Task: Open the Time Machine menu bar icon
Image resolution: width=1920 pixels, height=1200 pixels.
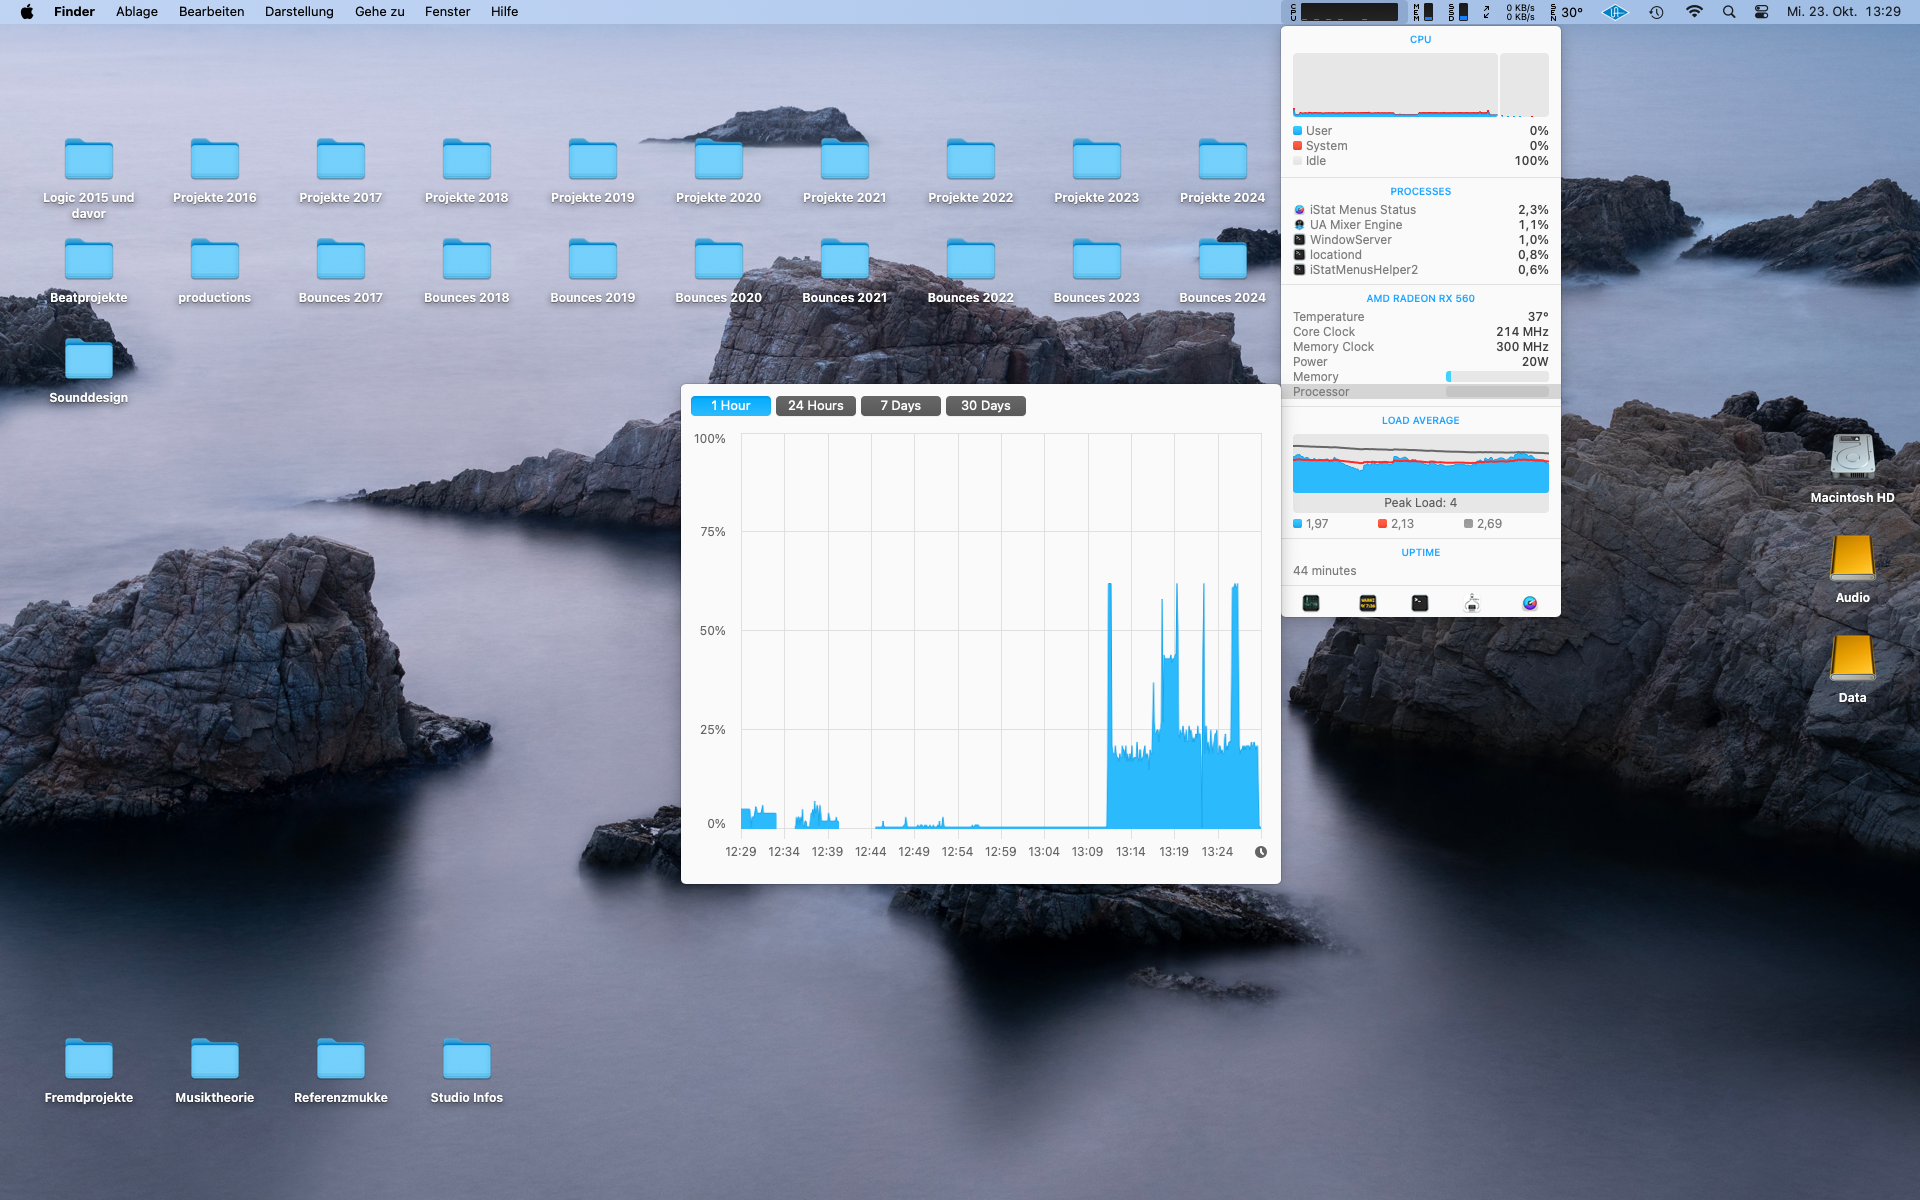Action: pyautogui.click(x=1656, y=12)
